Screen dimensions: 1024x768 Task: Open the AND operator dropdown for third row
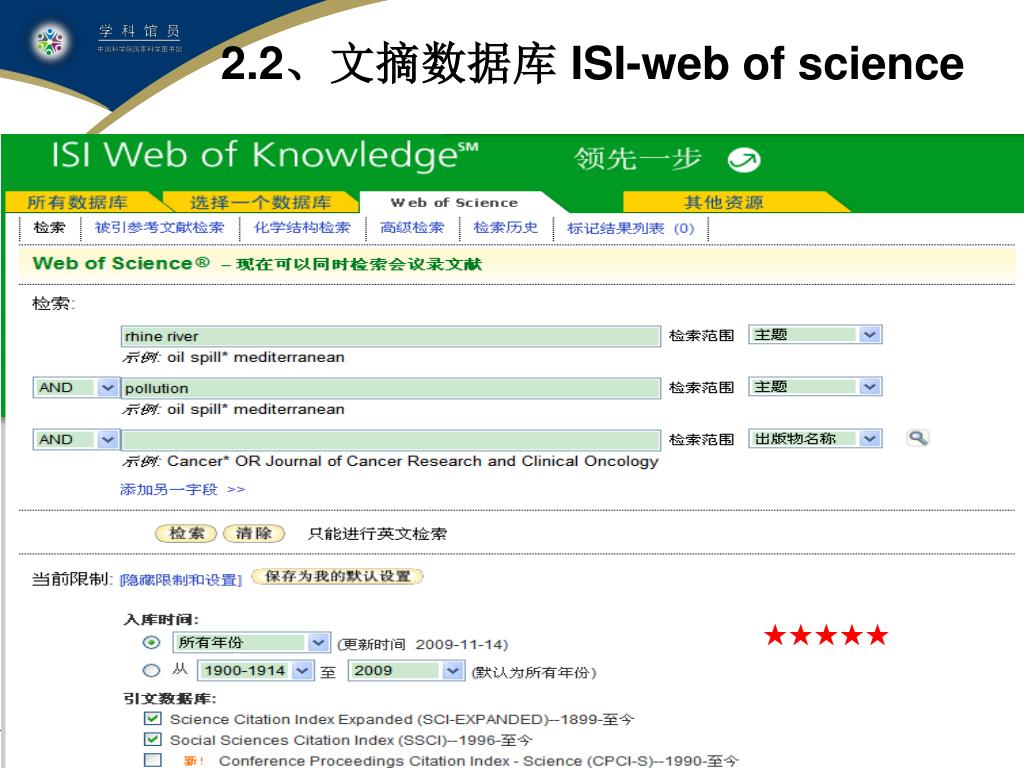pyautogui.click(x=76, y=440)
